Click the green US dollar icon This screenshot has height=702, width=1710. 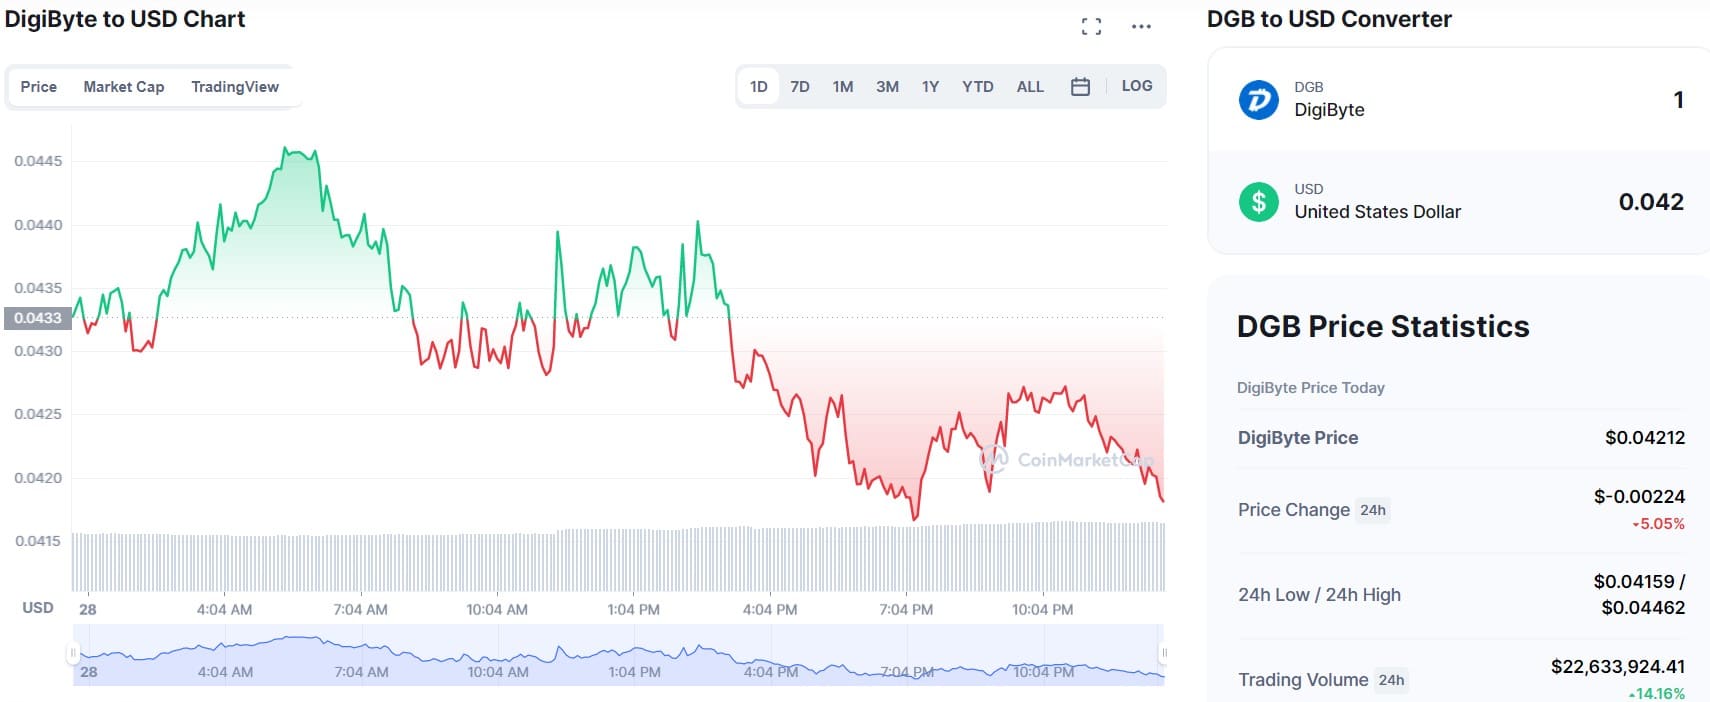(x=1258, y=202)
